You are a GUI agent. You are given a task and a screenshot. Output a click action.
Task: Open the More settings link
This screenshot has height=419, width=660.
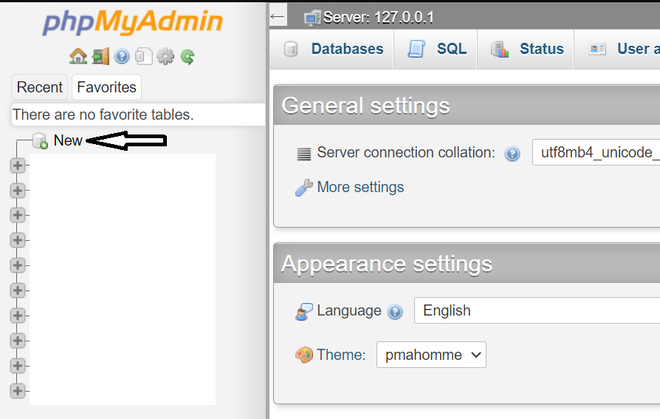pos(360,187)
